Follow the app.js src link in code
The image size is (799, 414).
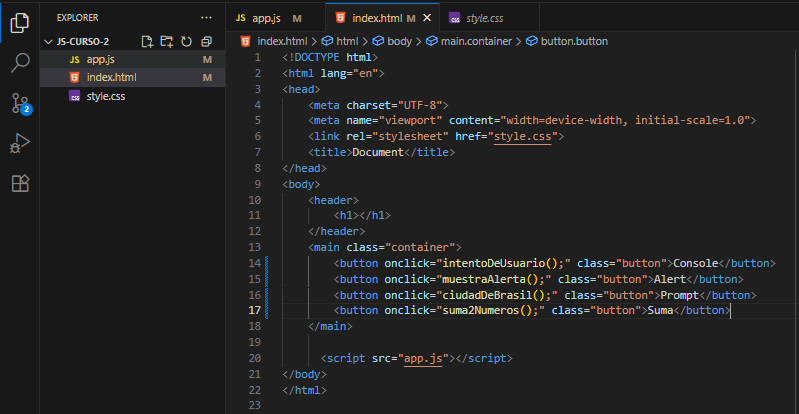coord(422,358)
